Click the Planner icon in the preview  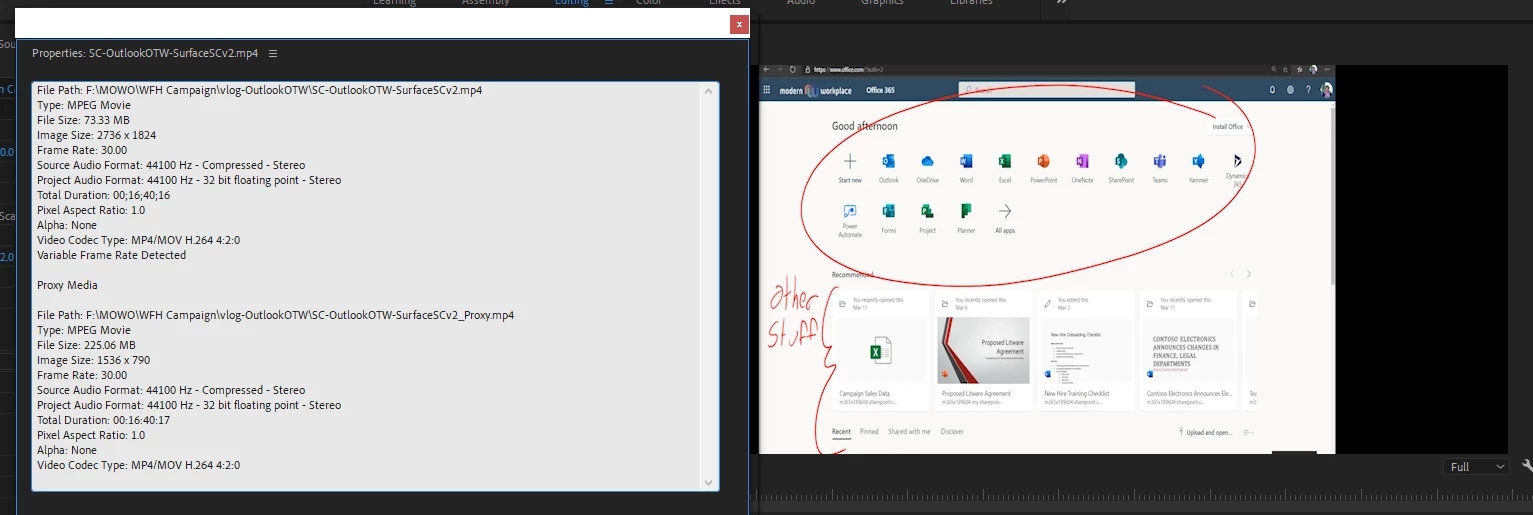[966, 211]
